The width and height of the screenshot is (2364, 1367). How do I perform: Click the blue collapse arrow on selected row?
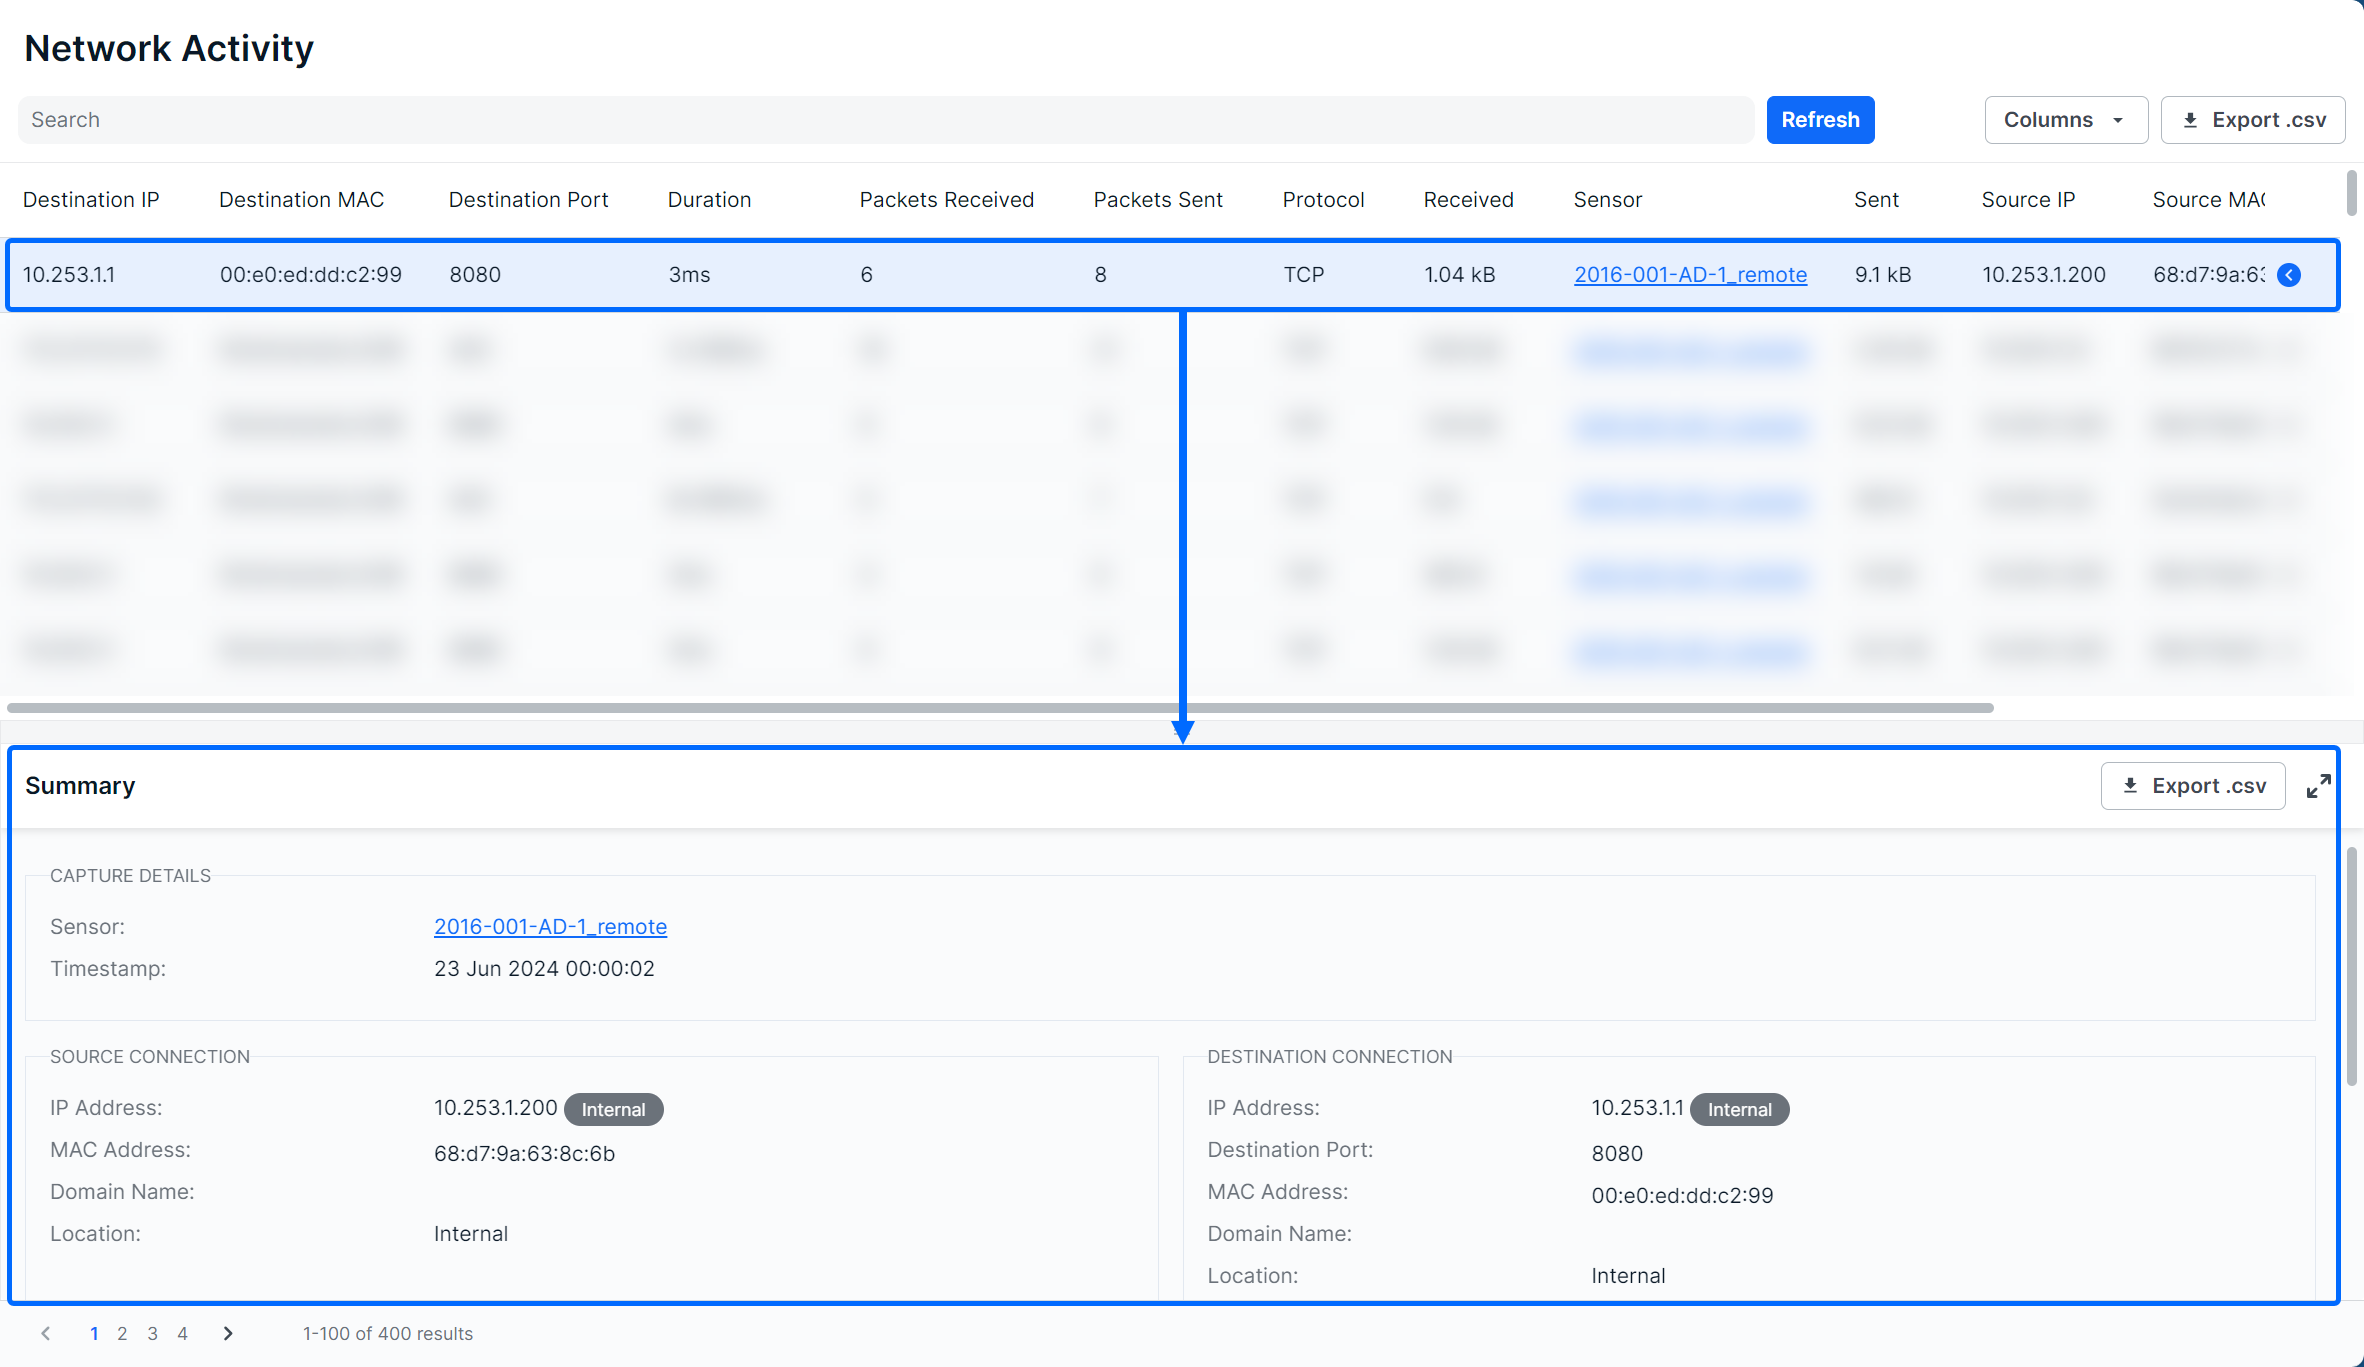(2289, 275)
